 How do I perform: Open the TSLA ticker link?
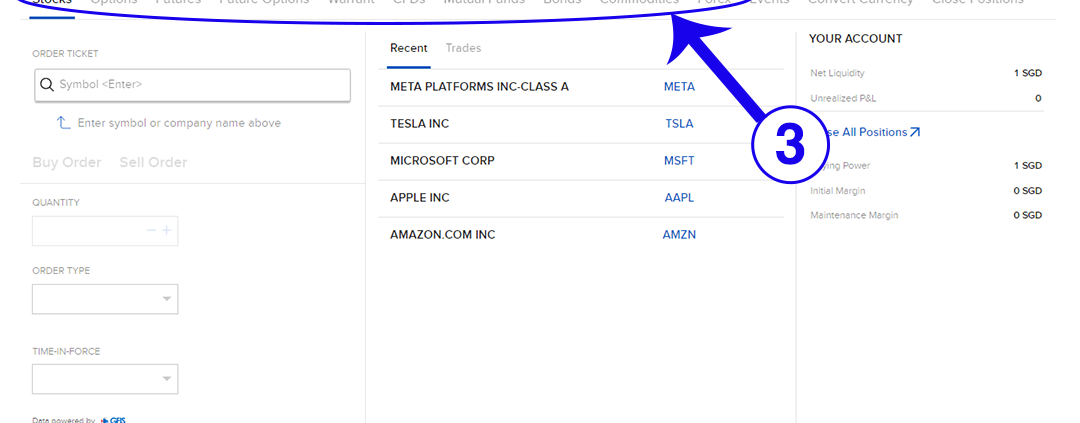(679, 124)
